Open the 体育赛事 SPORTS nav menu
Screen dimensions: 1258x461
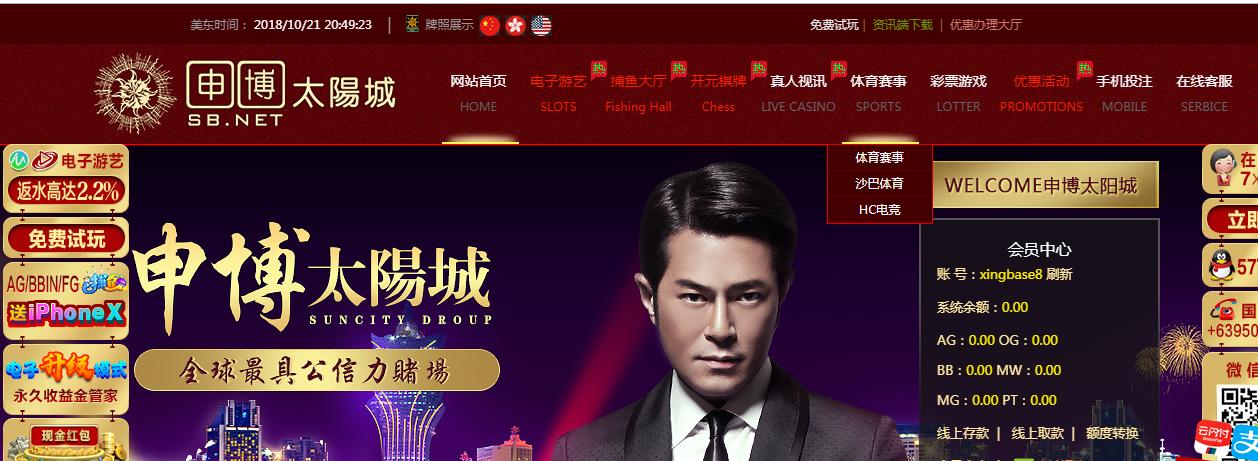pyautogui.click(x=879, y=93)
